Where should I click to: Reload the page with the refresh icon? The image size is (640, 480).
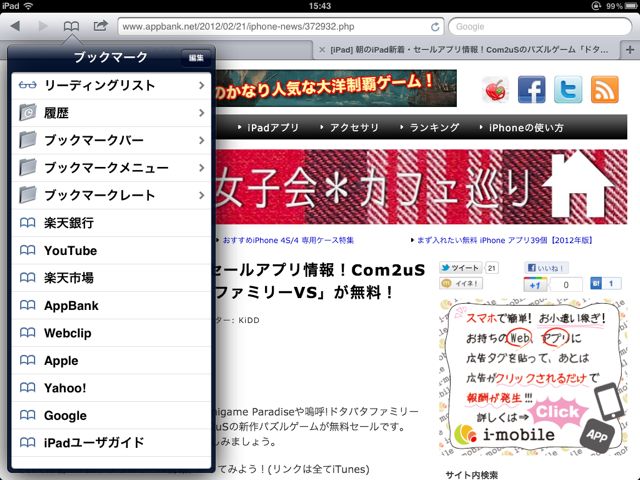435,27
